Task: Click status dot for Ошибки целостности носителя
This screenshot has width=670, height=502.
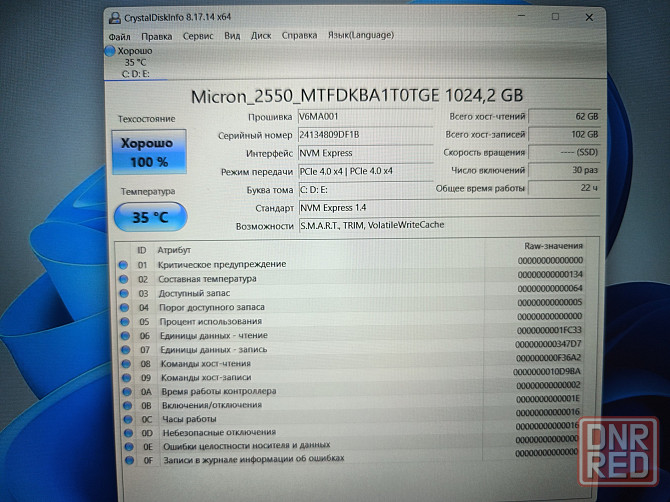Action: coord(129,447)
